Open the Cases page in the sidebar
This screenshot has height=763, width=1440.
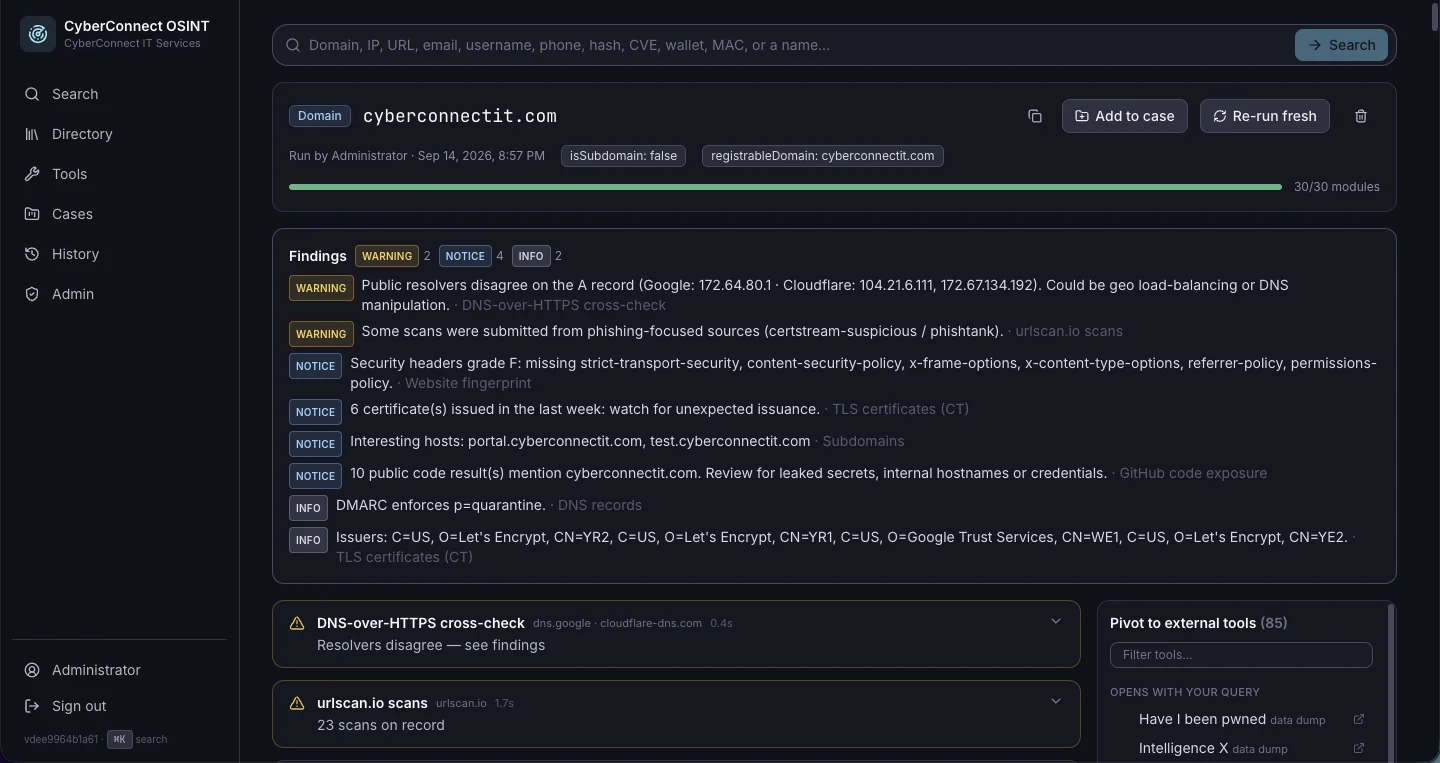pos(120,214)
